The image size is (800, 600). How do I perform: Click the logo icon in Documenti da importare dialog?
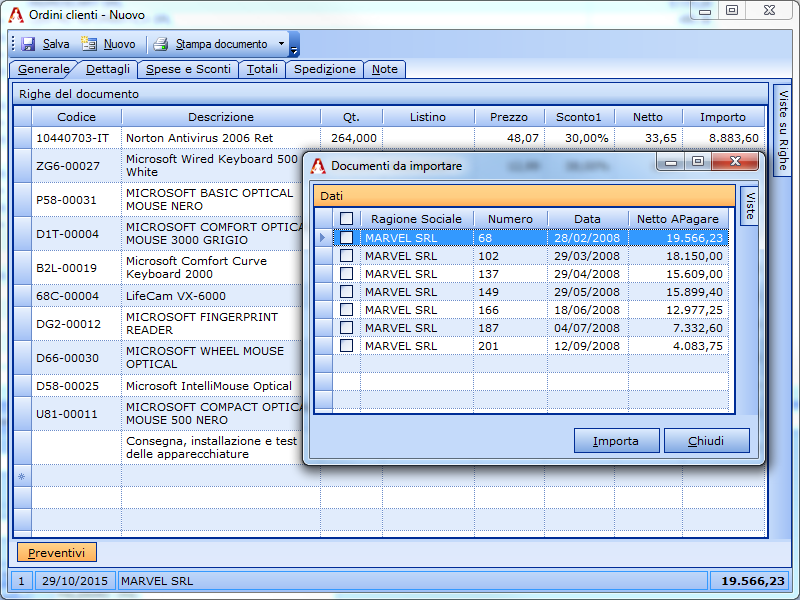(318, 165)
